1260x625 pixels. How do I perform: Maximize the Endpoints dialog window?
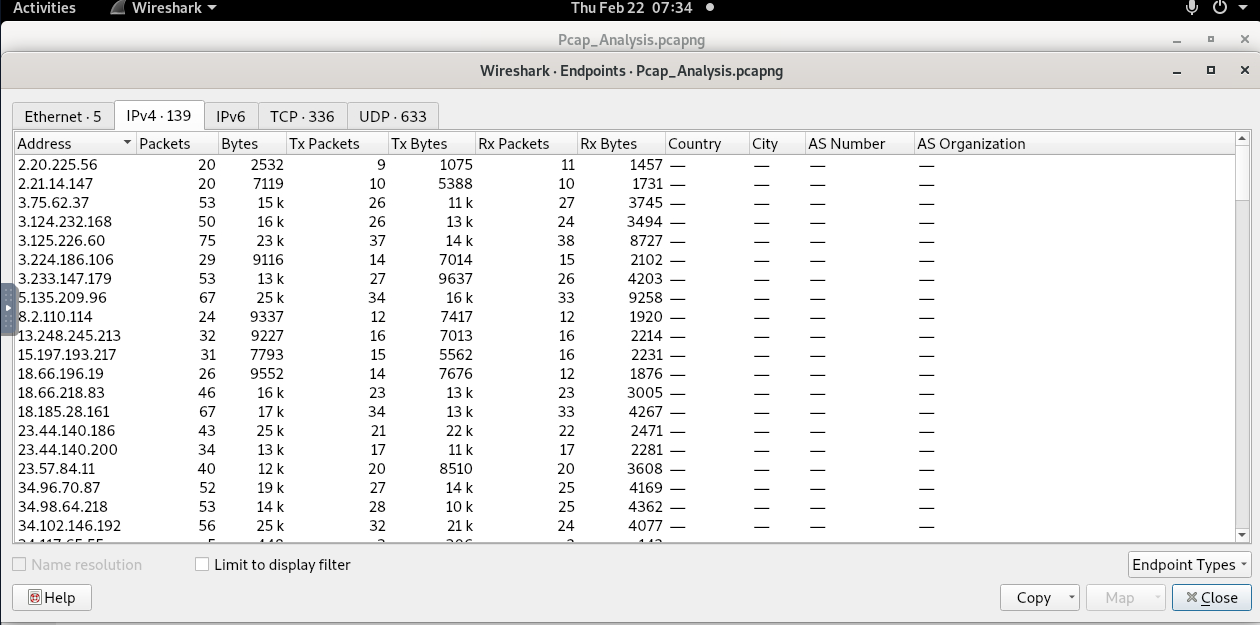tap(1210, 71)
